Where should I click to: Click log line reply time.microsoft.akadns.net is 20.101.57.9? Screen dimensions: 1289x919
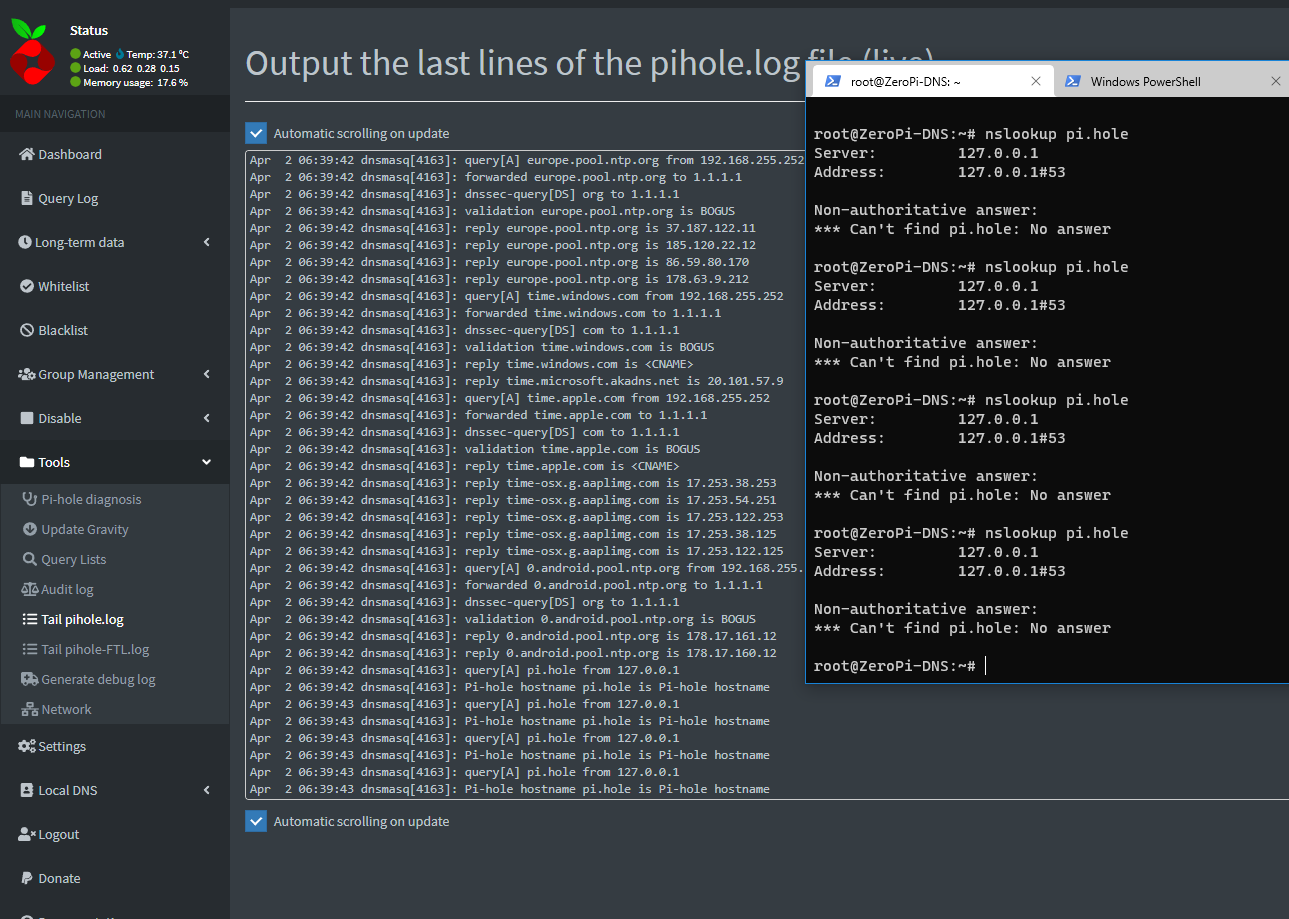pos(517,381)
